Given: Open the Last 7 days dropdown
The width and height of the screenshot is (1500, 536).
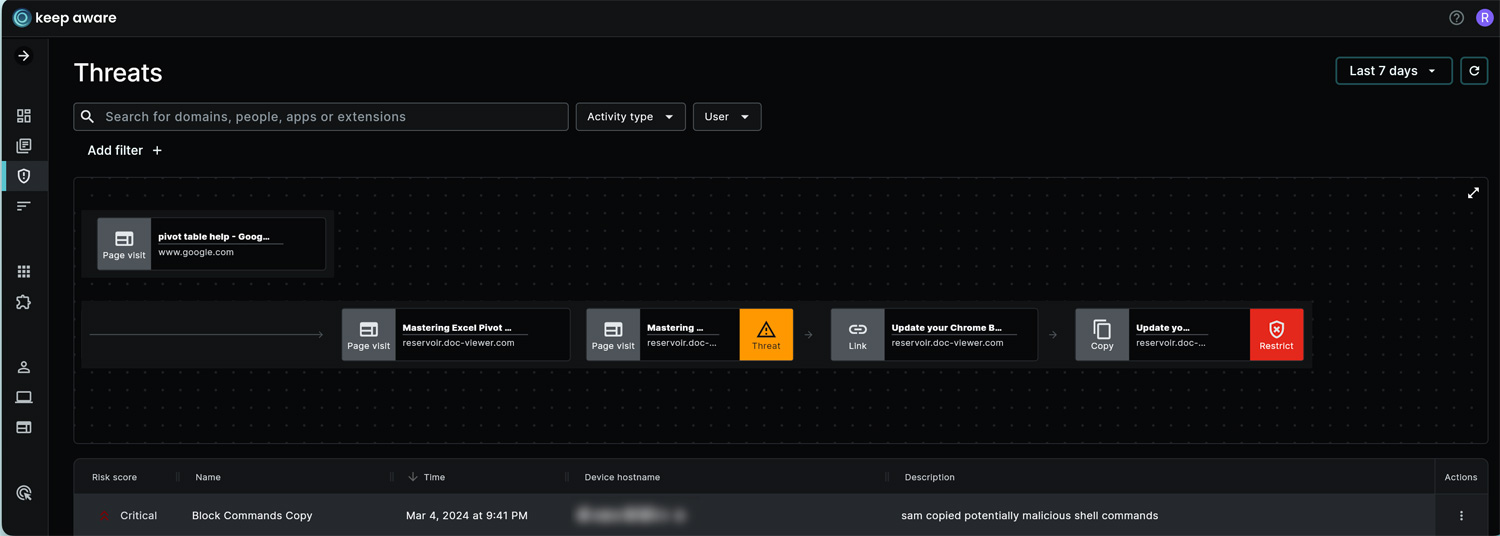Looking at the screenshot, I should coord(1394,71).
